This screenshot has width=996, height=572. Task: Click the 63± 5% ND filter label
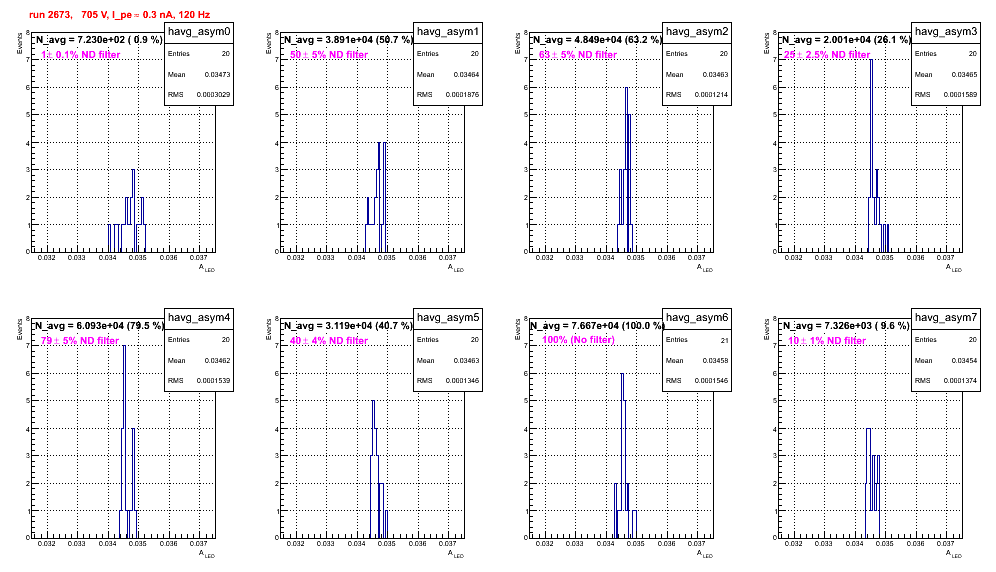[578, 55]
